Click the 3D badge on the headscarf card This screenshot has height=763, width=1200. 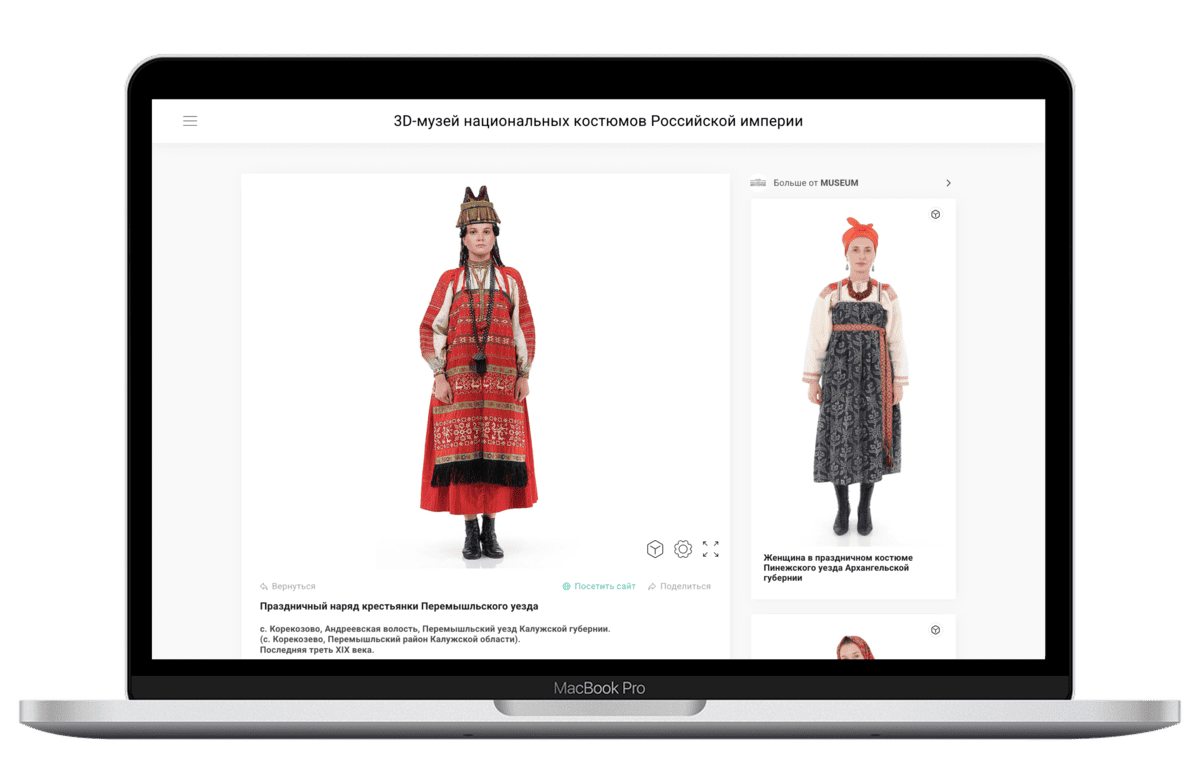(935, 630)
